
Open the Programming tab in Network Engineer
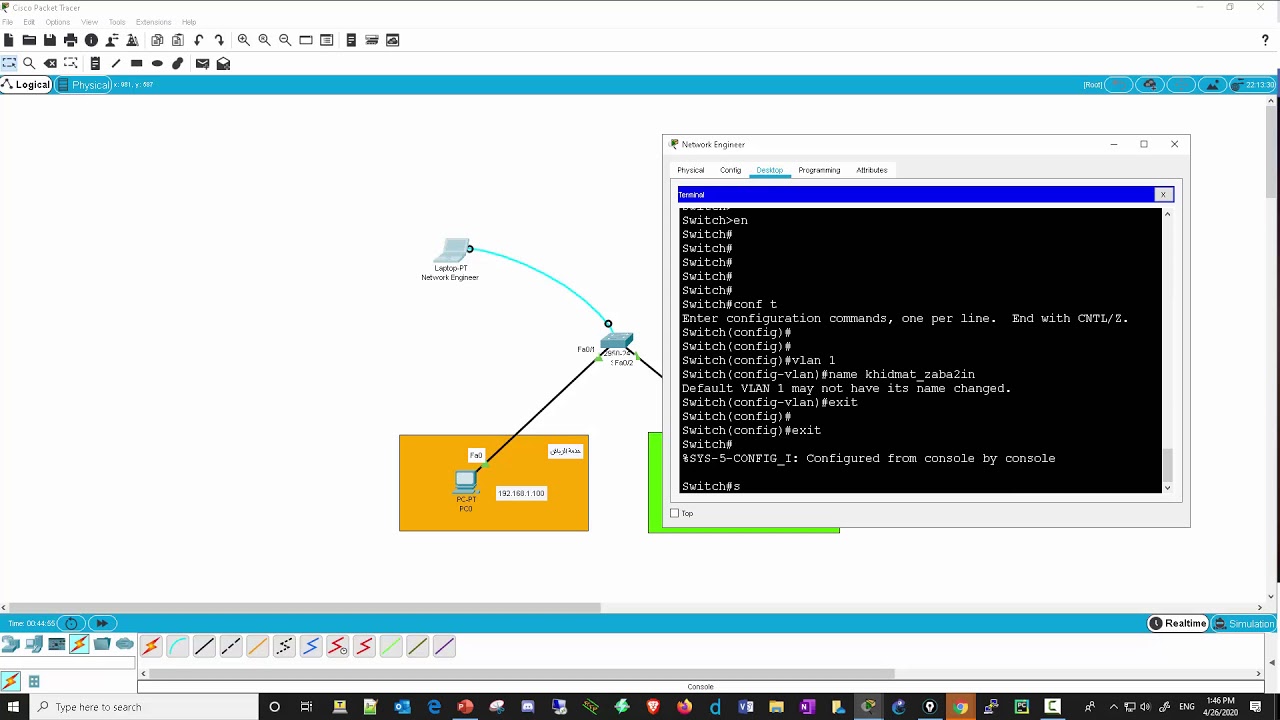pyautogui.click(x=819, y=170)
